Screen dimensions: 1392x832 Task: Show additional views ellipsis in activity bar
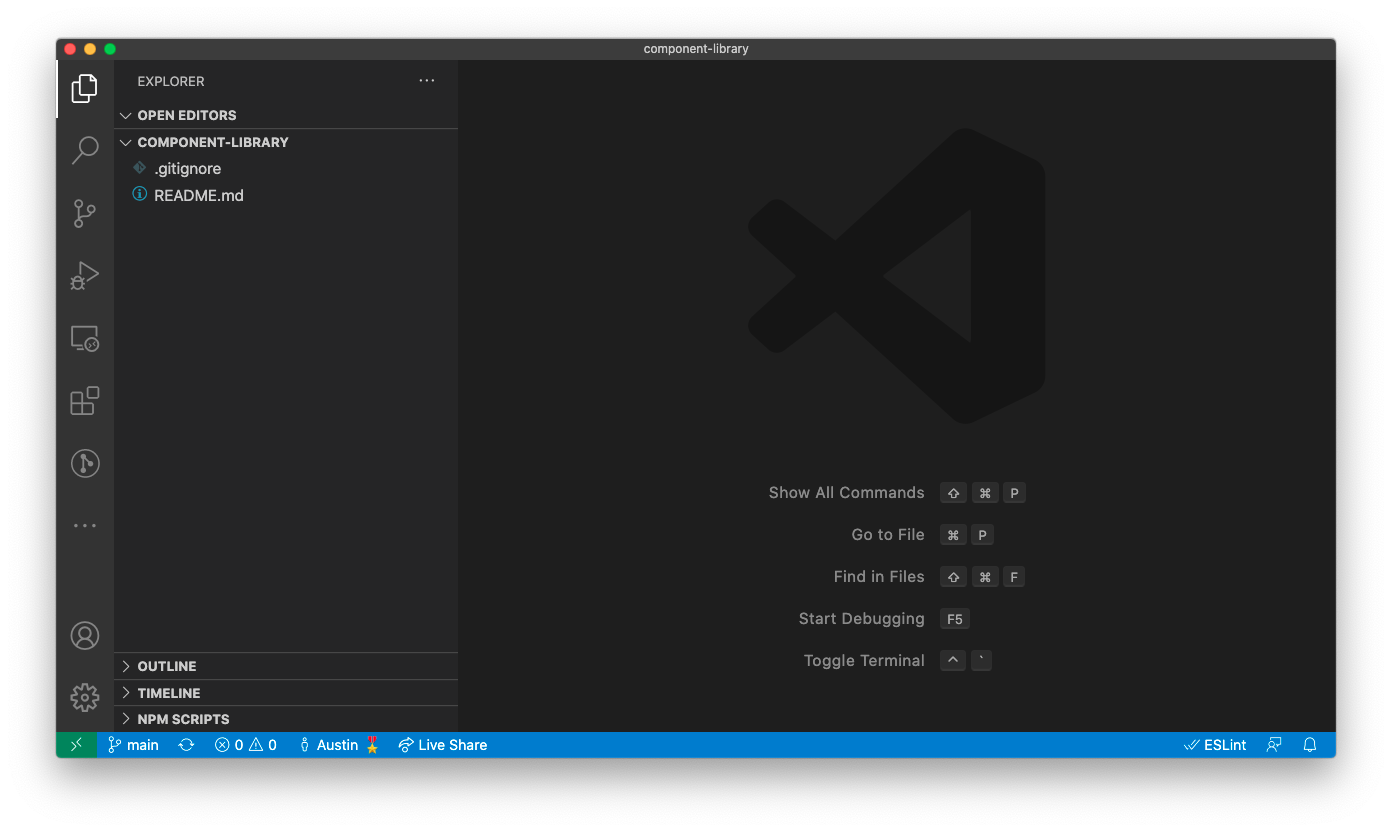tap(85, 525)
